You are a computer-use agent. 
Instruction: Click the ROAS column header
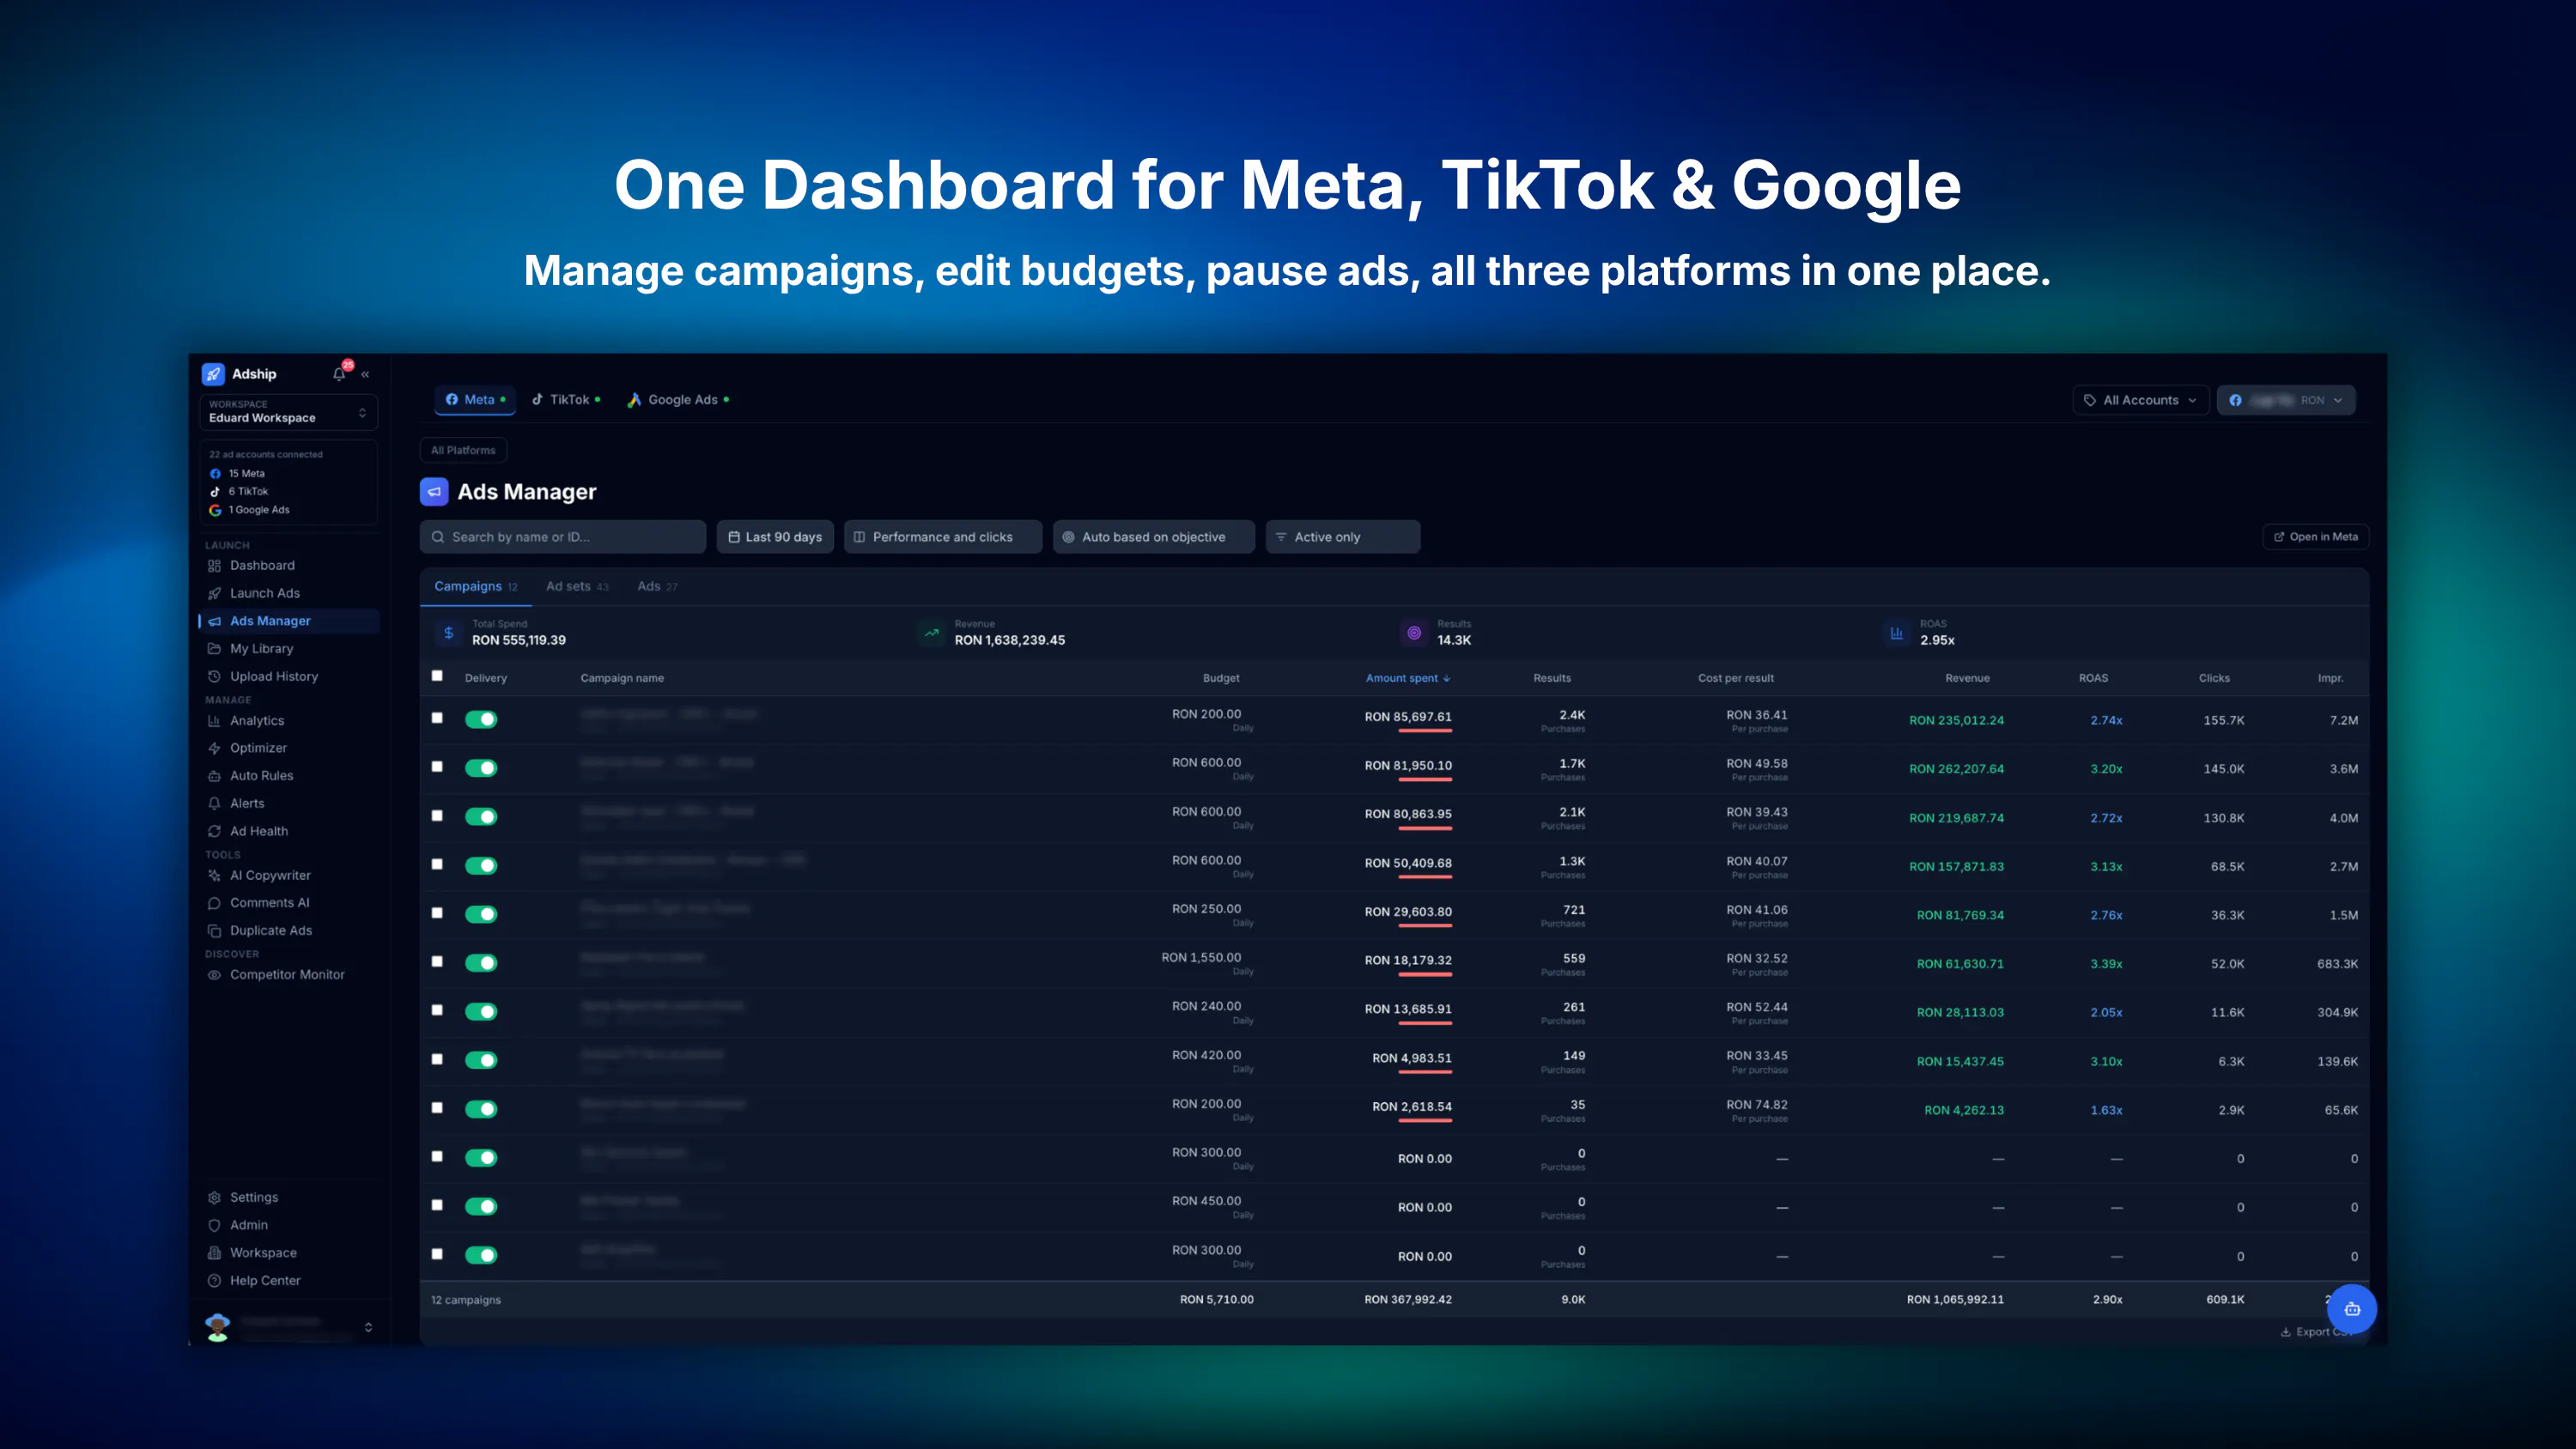2093,678
